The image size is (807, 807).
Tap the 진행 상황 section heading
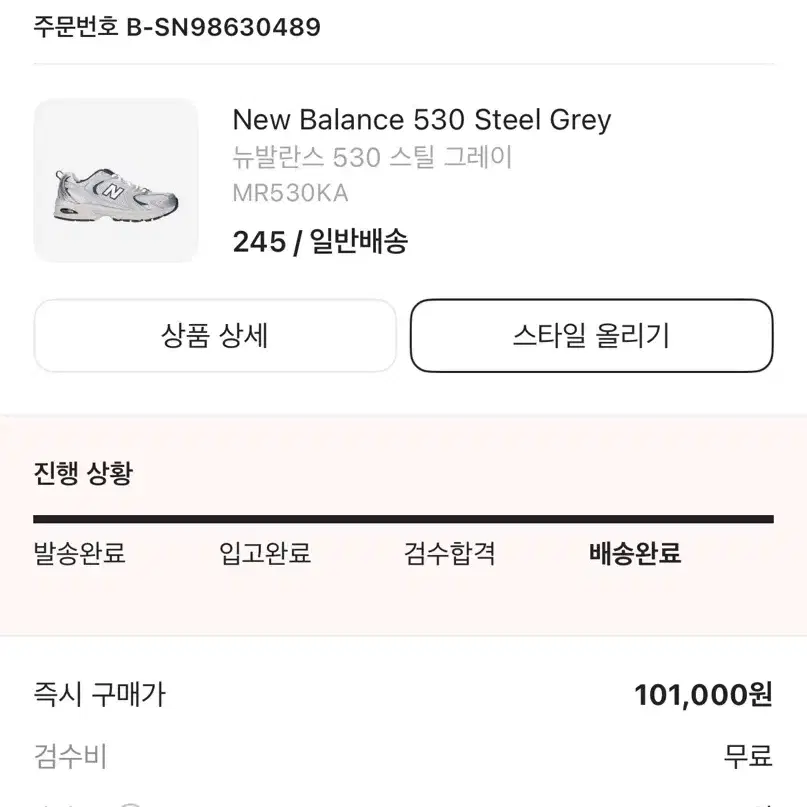click(83, 472)
